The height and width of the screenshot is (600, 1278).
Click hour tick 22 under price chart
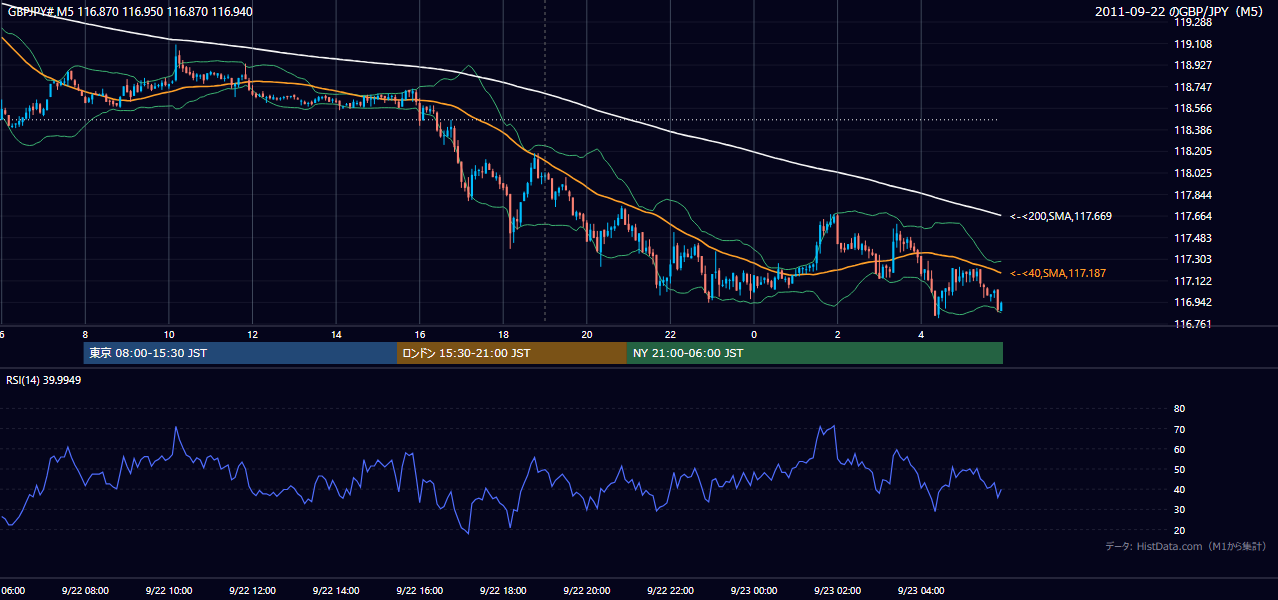(670, 334)
